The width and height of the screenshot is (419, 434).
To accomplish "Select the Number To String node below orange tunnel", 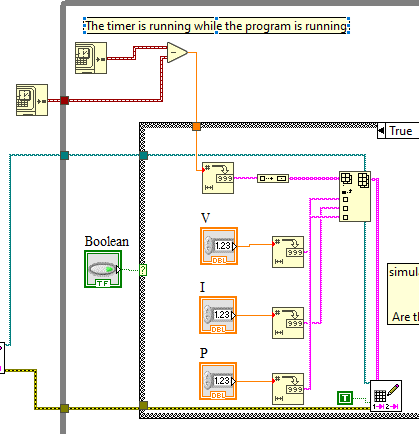I will pyautogui.click(x=218, y=178).
